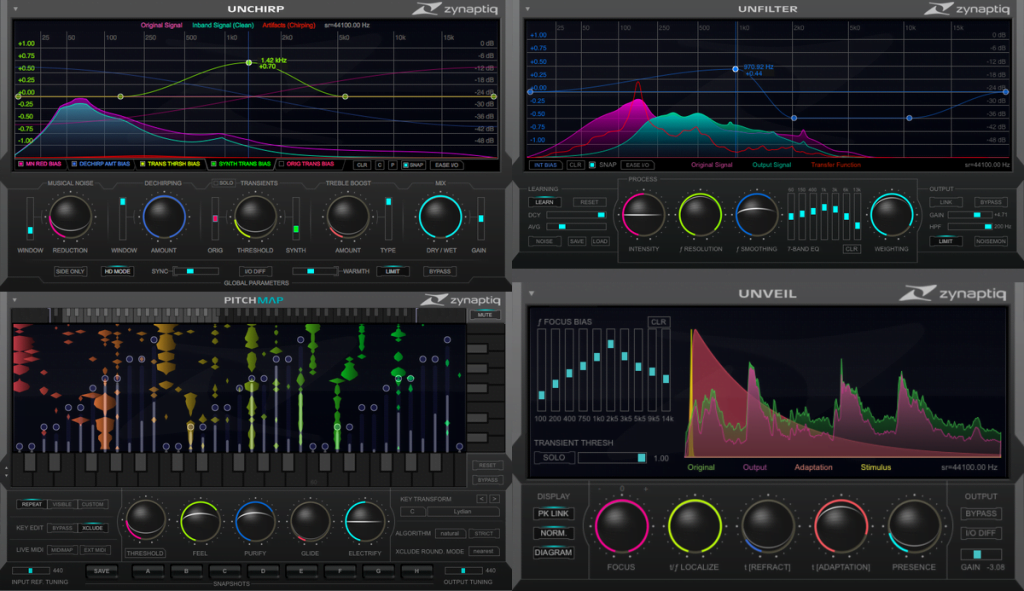Screen dimensions: 1024x591
Task: Click the t [Adaptation] knob in UNVEIL
Action: (x=840, y=526)
